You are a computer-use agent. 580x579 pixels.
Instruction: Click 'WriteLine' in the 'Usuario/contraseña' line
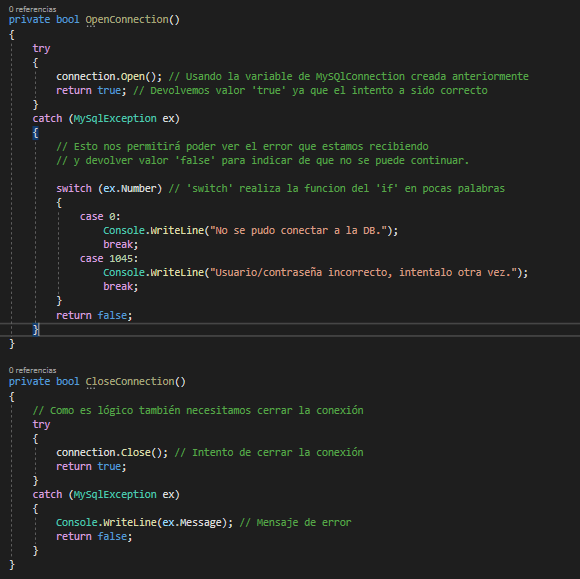pyautogui.click(x=177, y=273)
